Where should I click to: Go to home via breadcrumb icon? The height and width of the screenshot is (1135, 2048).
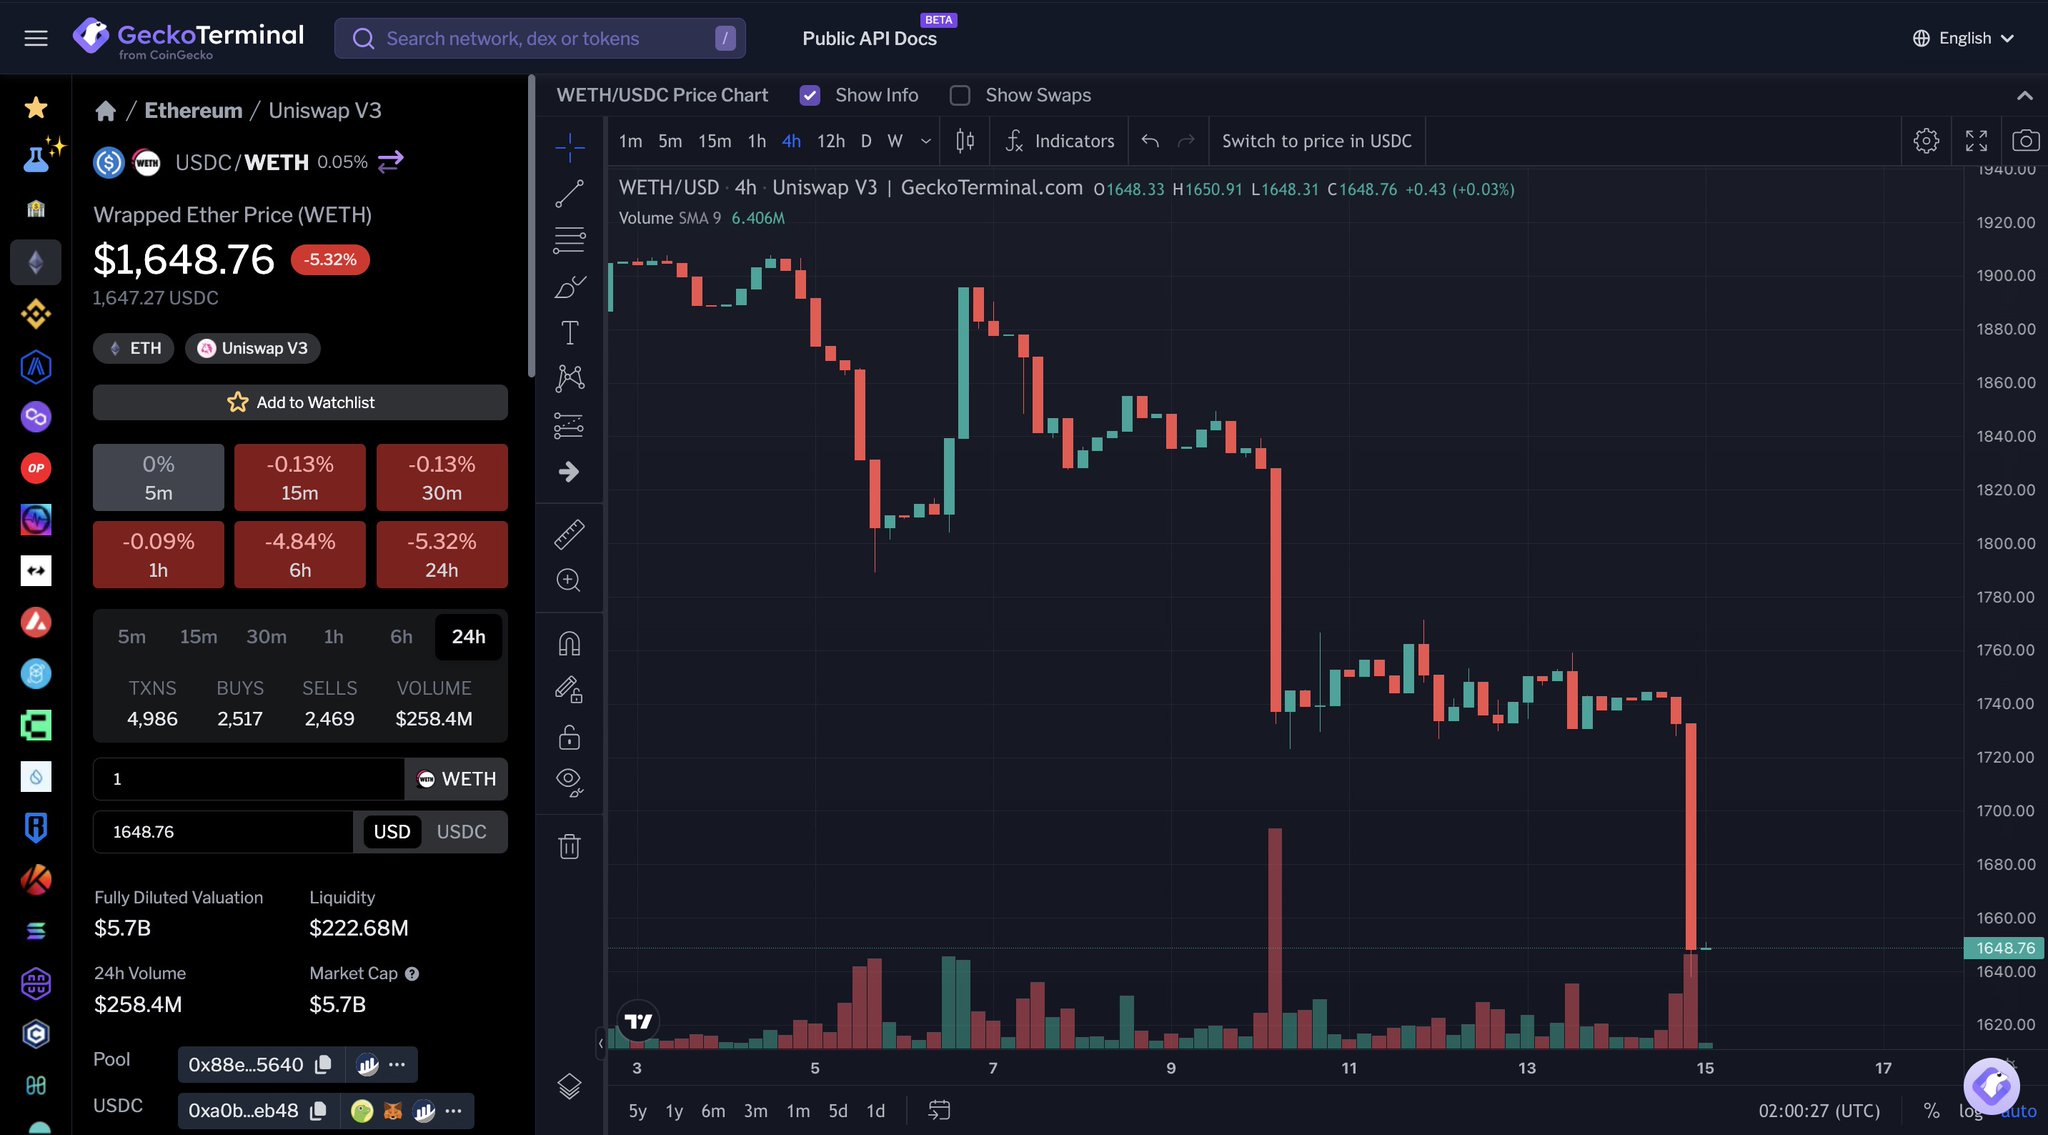pyautogui.click(x=105, y=111)
